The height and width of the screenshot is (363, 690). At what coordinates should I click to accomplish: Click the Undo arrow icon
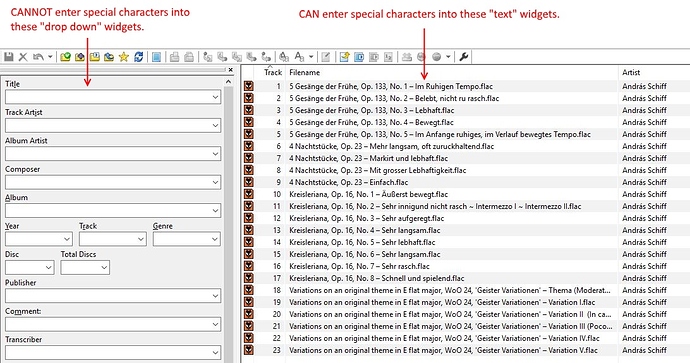(x=38, y=57)
